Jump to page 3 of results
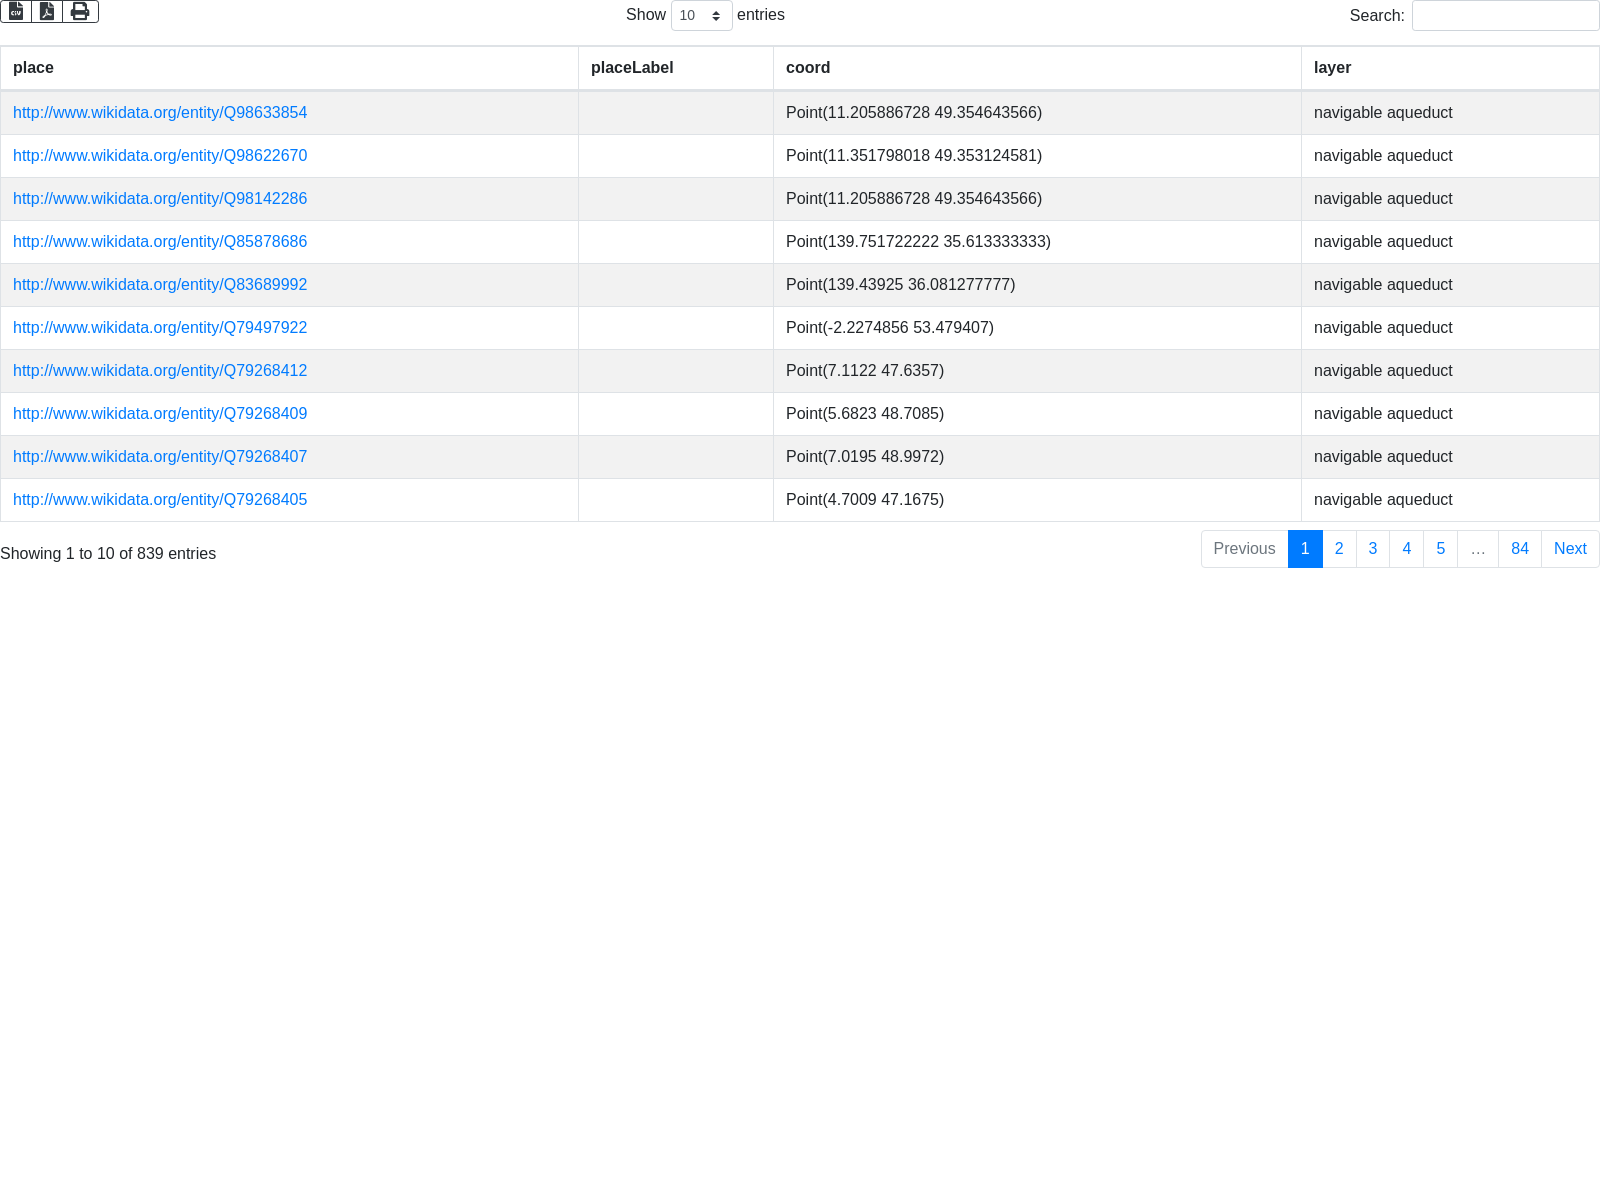The width and height of the screenshot is (1600, 1200). (x=1373, y=549)
